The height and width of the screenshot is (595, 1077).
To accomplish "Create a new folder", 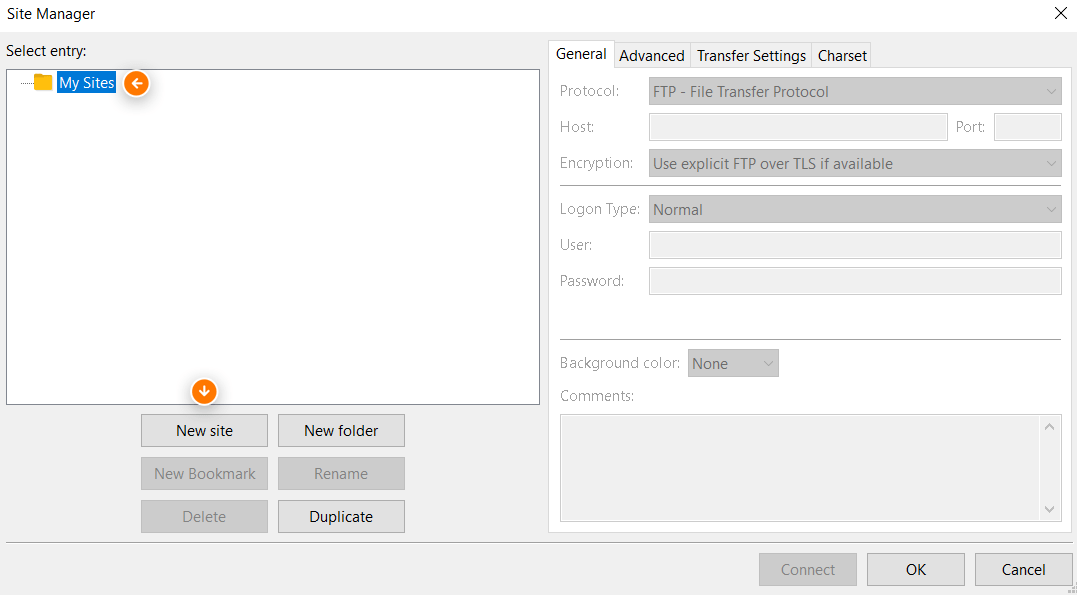I will pyautogui.click(x=341, y=430).
